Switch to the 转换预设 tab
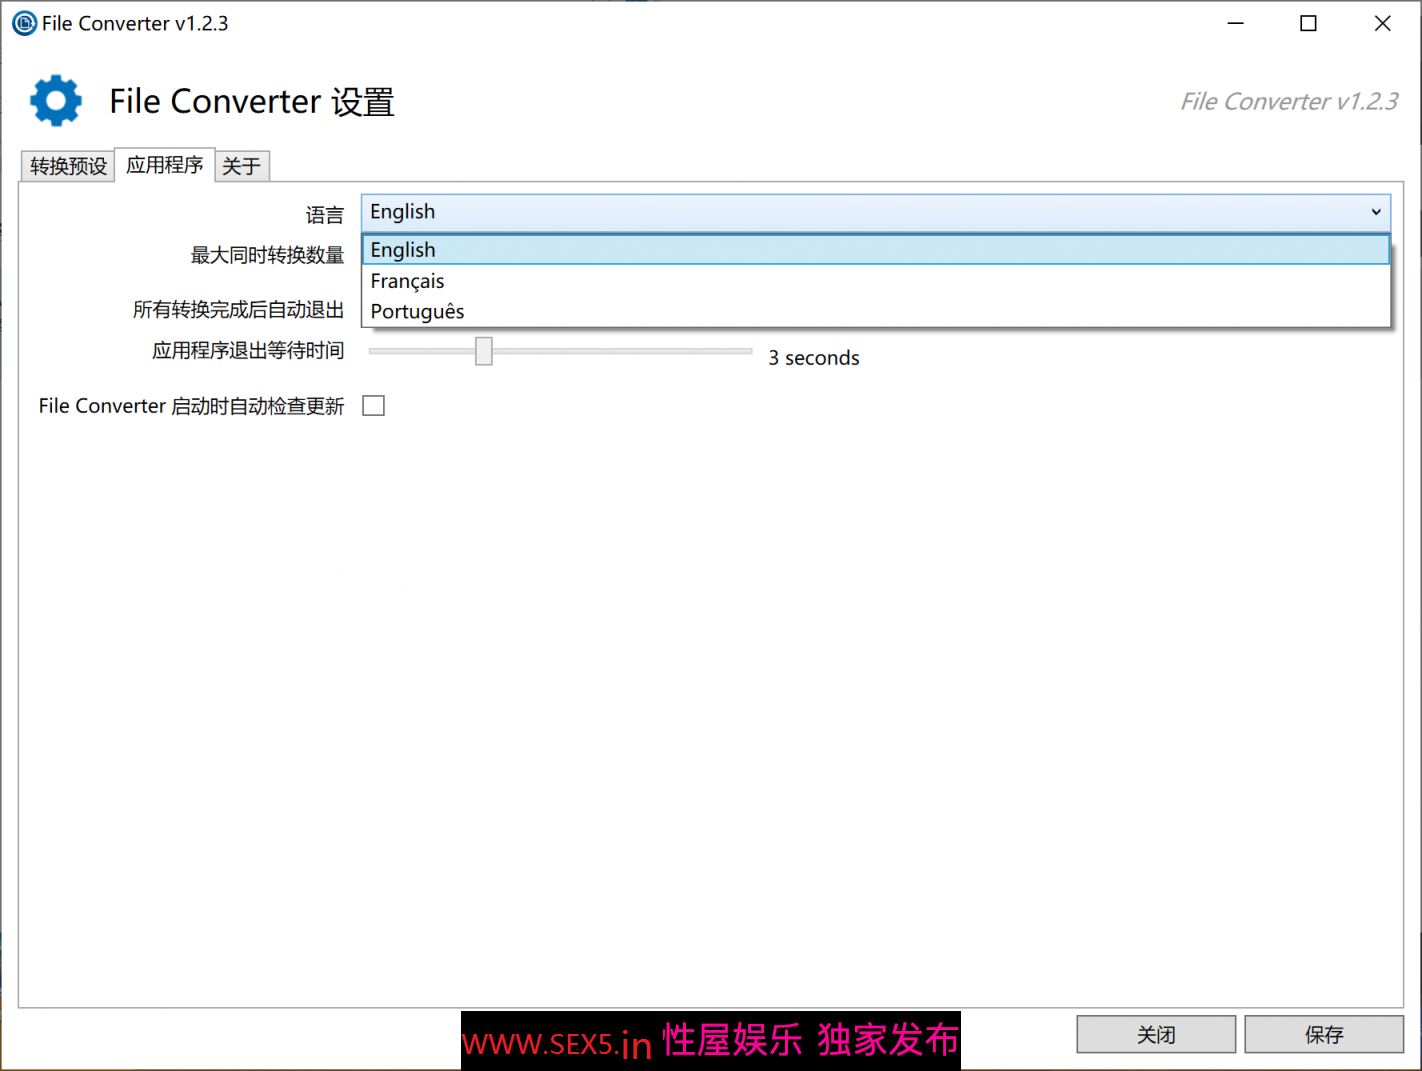Image resolution: width=1422 pixels, height=1071 pixels. tap(68, 166)
